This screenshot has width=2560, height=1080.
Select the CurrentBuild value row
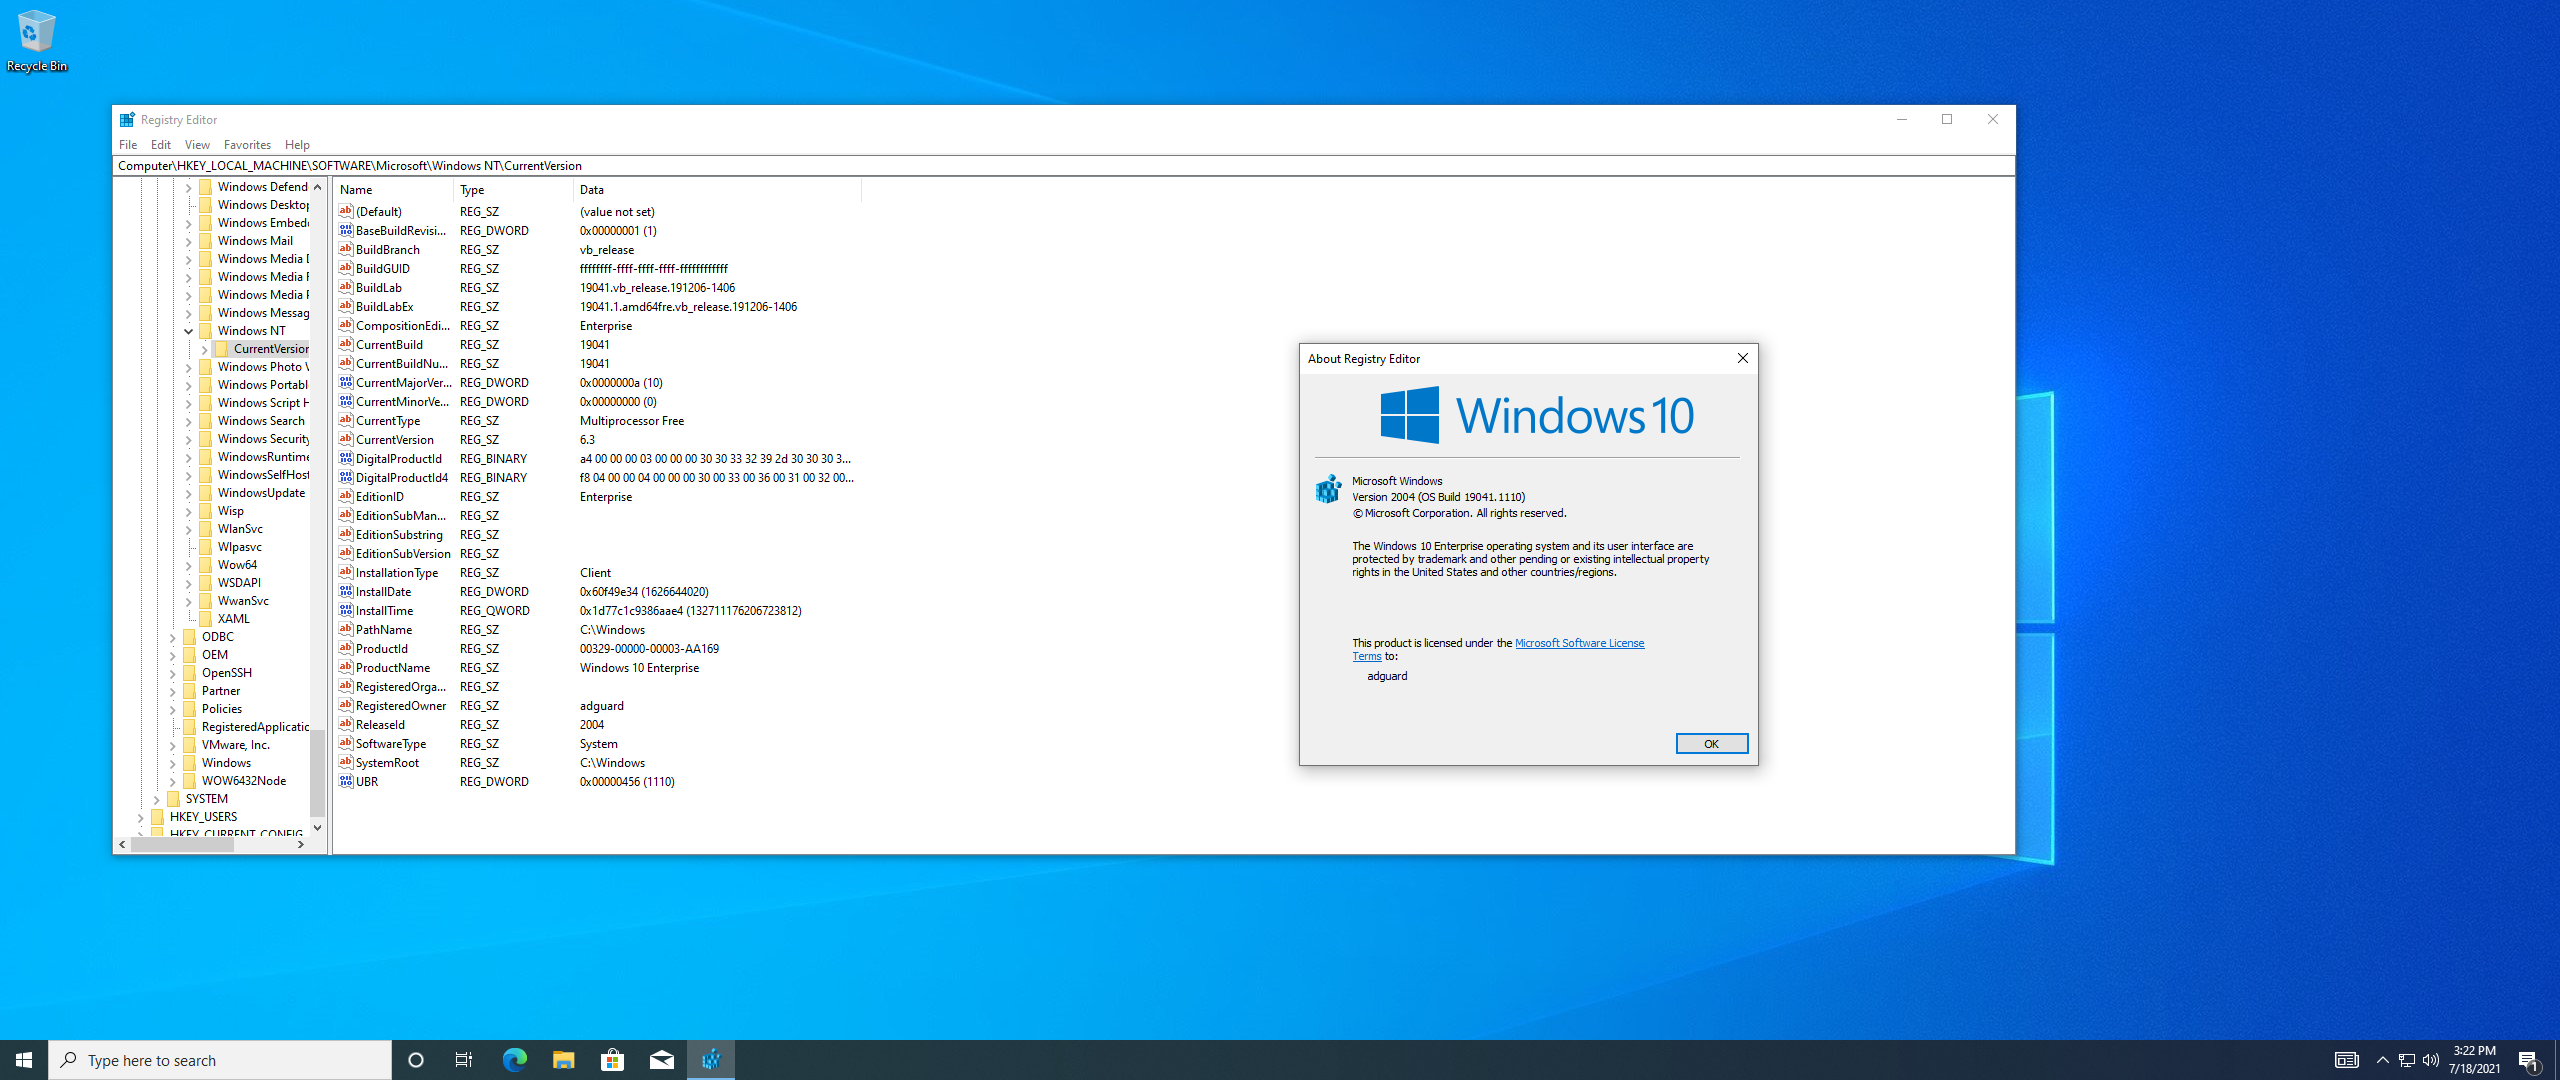tap(597, 345)
